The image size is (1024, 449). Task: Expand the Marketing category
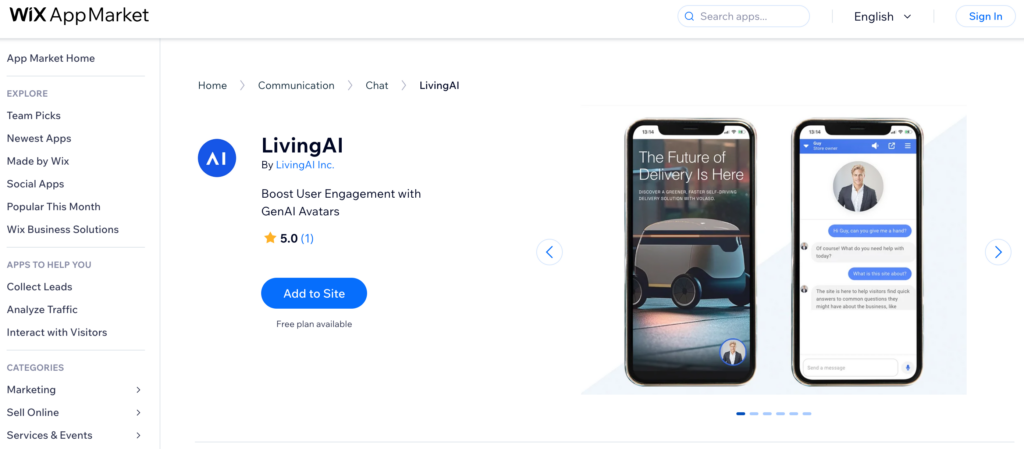[x=74, y=390]
